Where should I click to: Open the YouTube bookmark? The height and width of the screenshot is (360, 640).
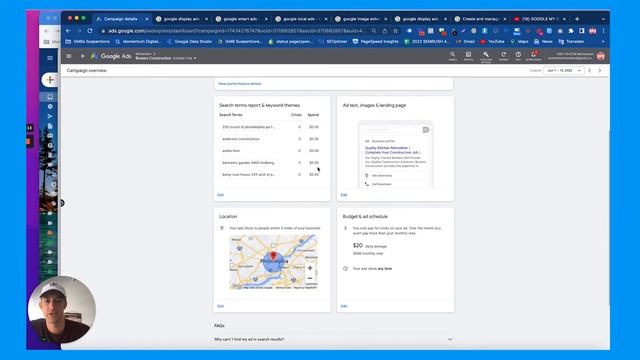(x=492, y=42)
